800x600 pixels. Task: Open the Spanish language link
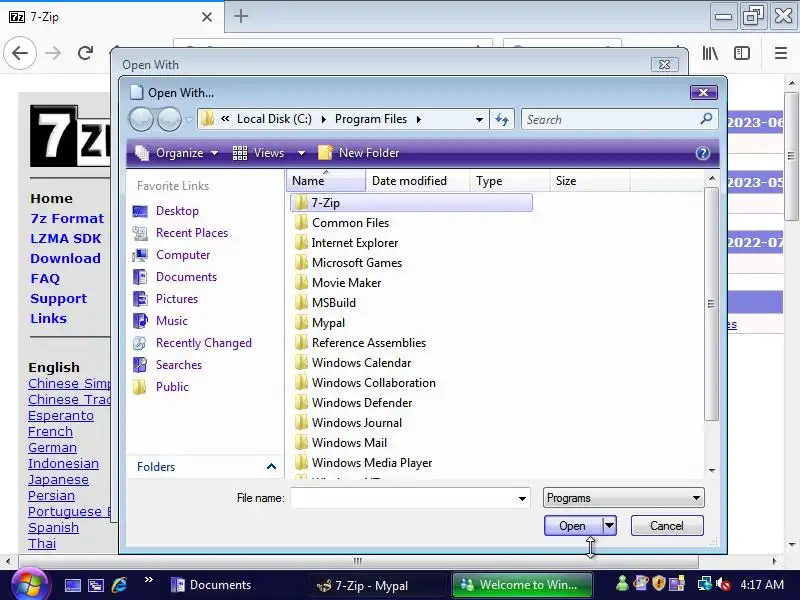[54, 528]
